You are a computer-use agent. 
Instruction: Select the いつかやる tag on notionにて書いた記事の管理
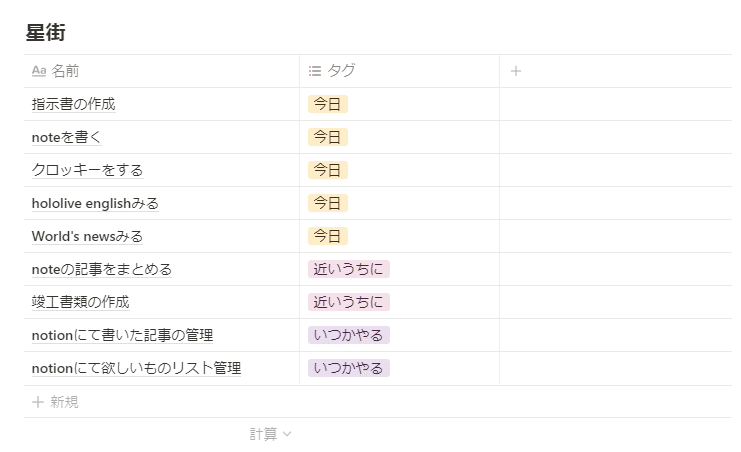[x=349, y=335]
